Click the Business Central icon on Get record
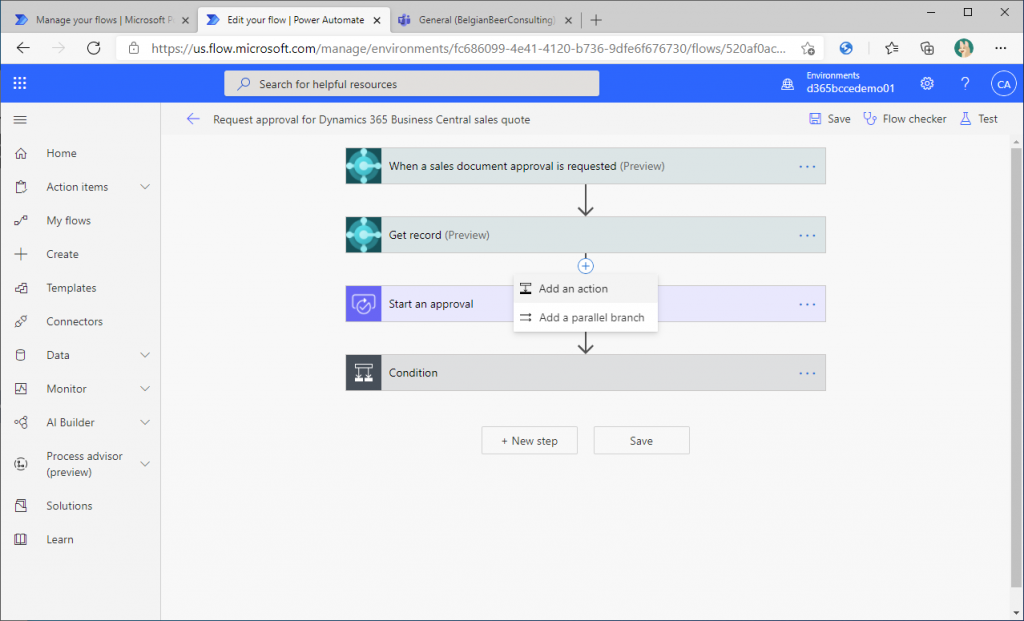Viewport: 1024px width, 621px height. click(364, 235)
